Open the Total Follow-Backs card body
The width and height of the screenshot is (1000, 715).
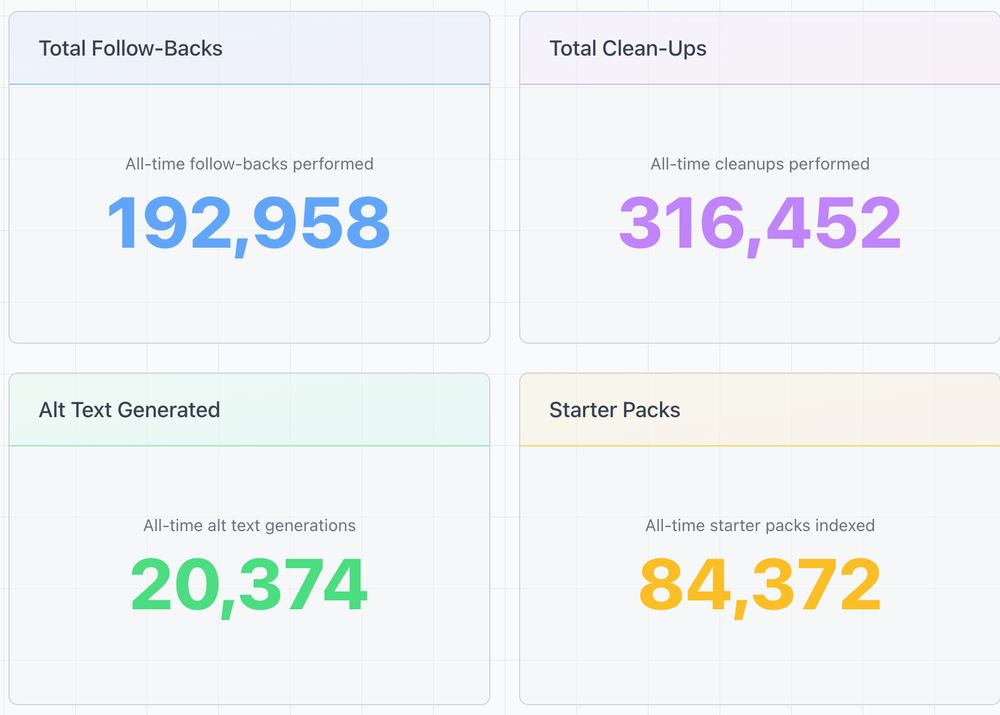(x=248, y=210)
